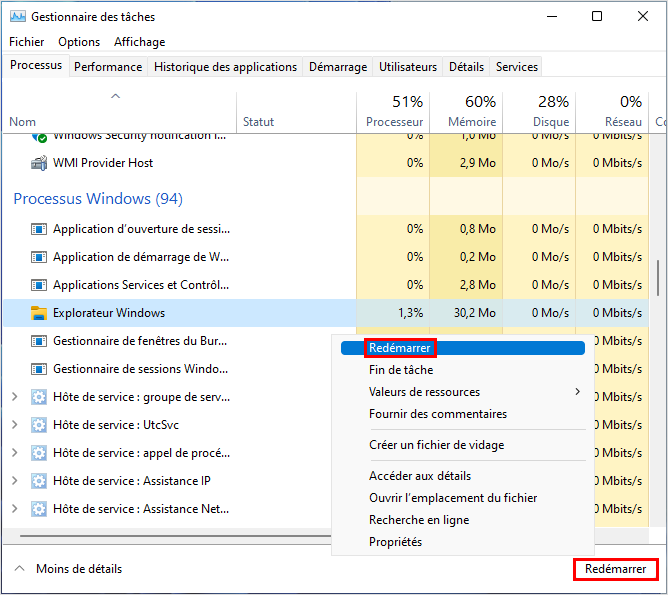Click the Redémarrer button at bottom right
Screen dimensions: 668x595
point(616,569)
